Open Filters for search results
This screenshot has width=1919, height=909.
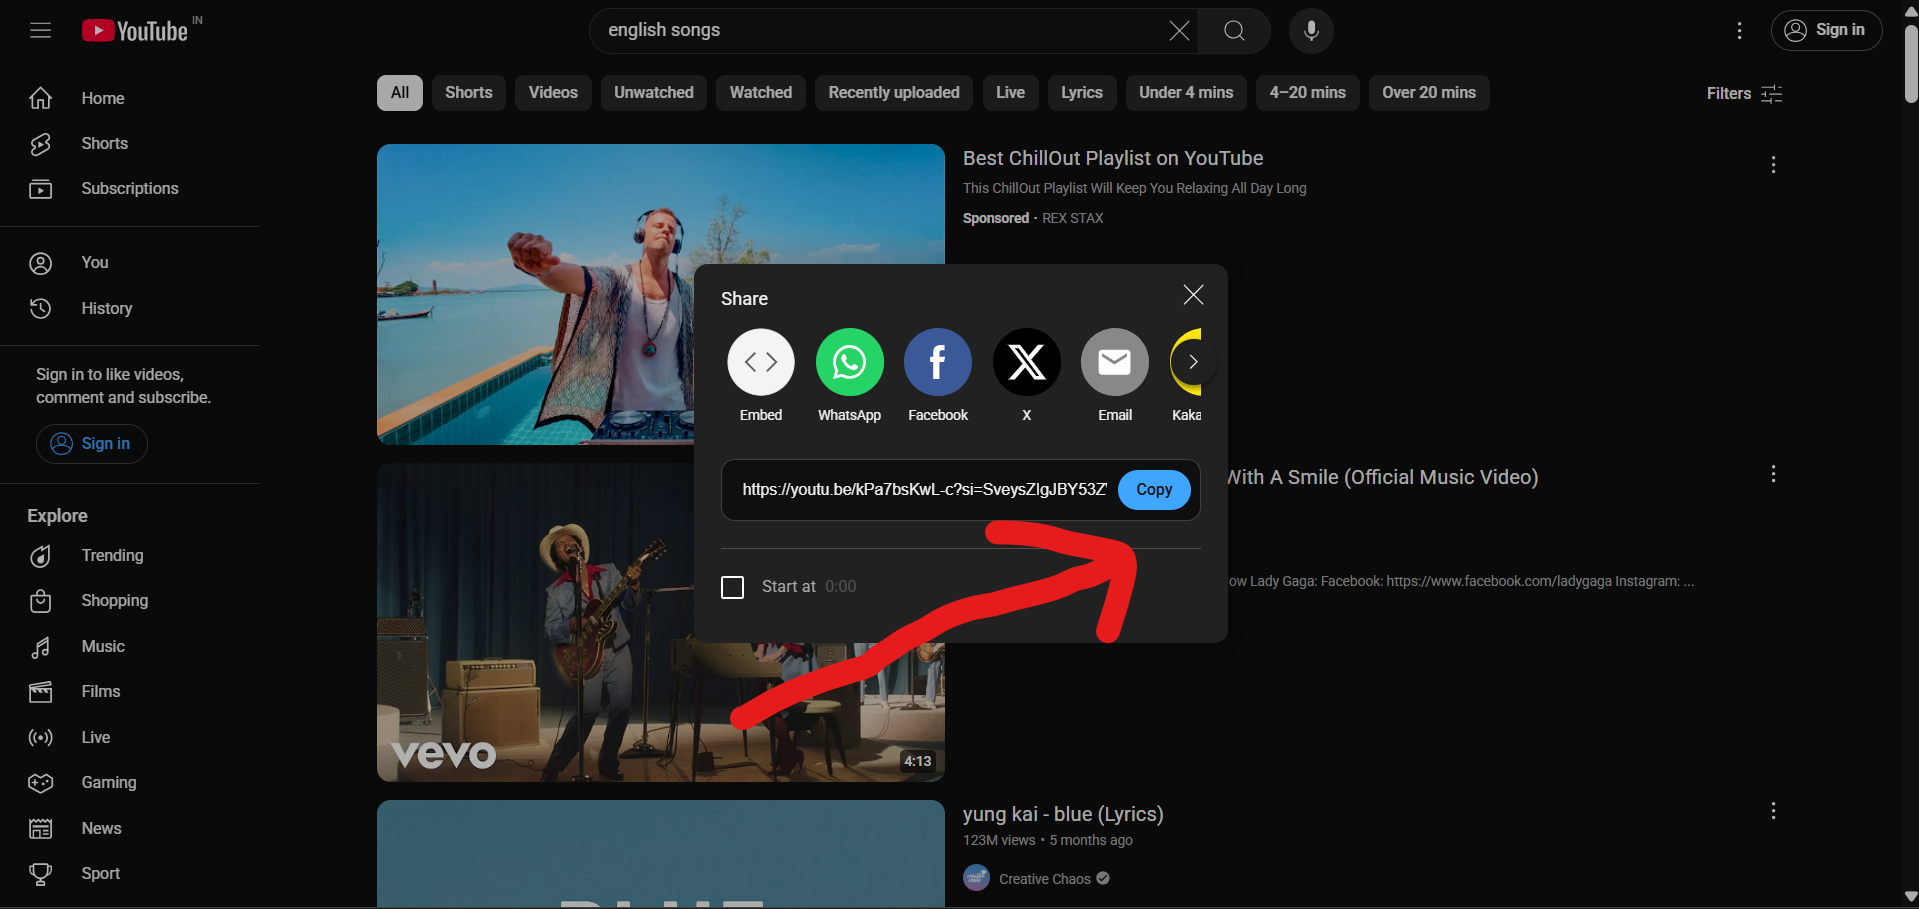tap(1745, 93)
